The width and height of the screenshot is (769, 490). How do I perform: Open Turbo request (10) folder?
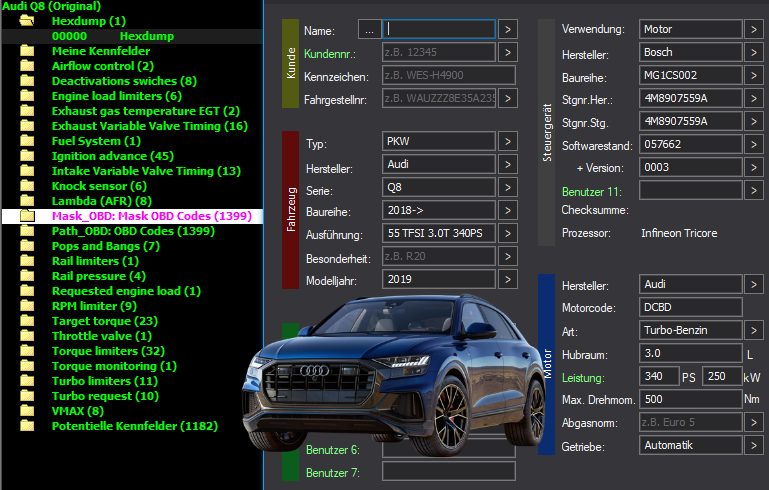coord(105,396)
